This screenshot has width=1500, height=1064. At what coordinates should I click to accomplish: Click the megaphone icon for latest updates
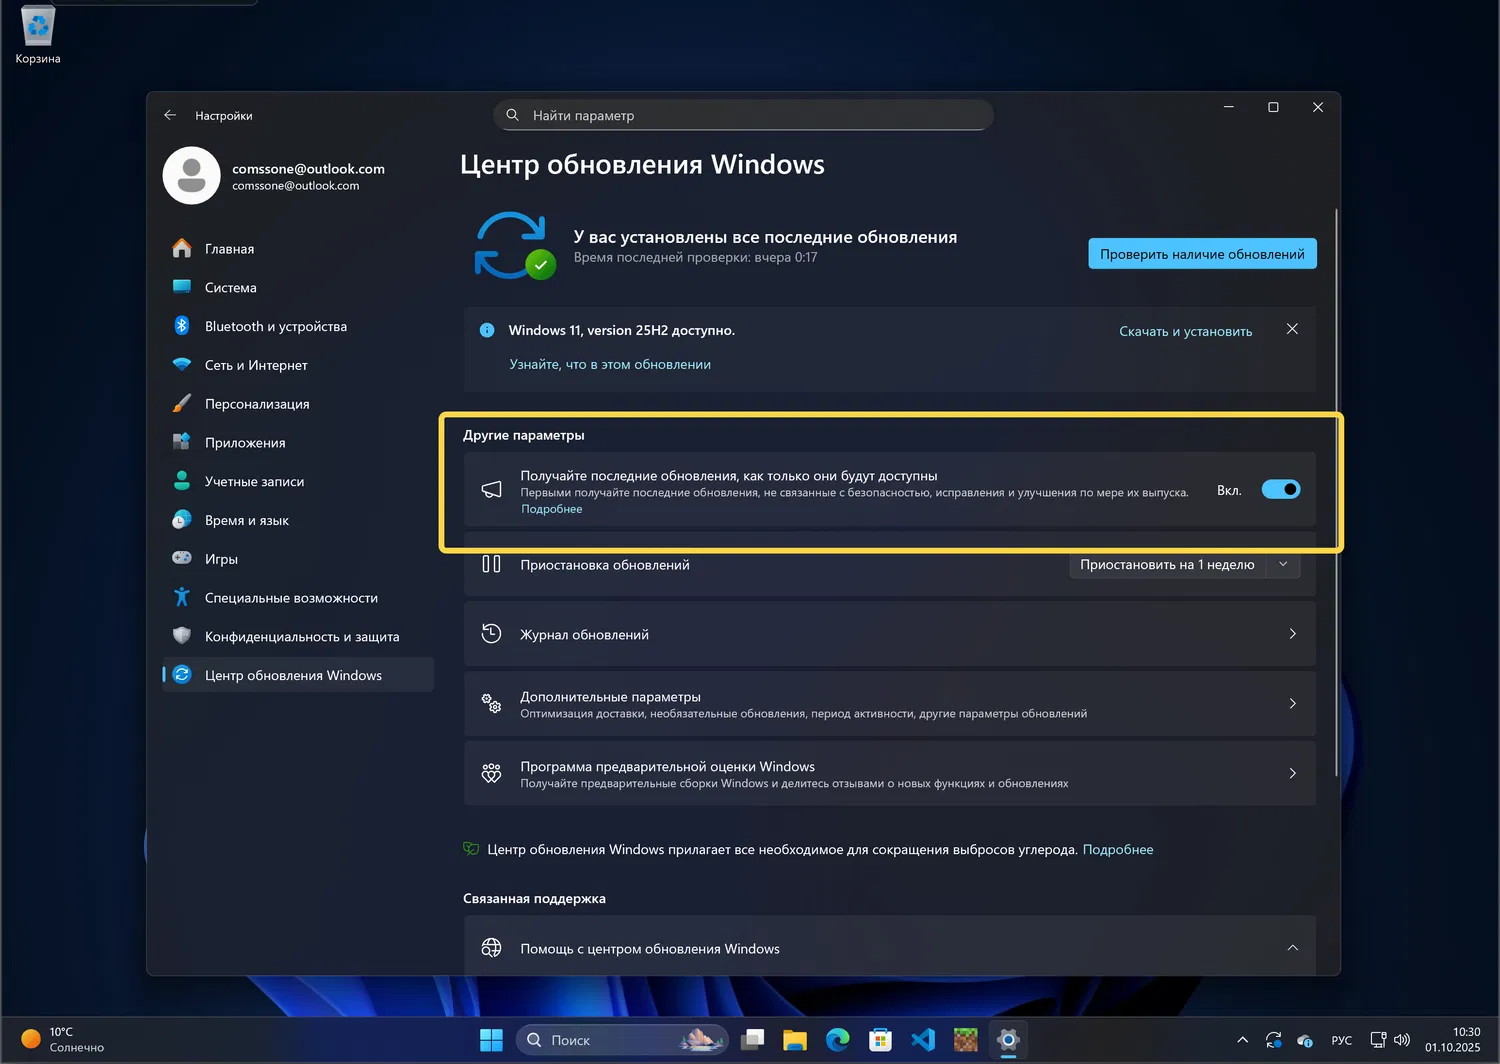(x=491, y=490)
